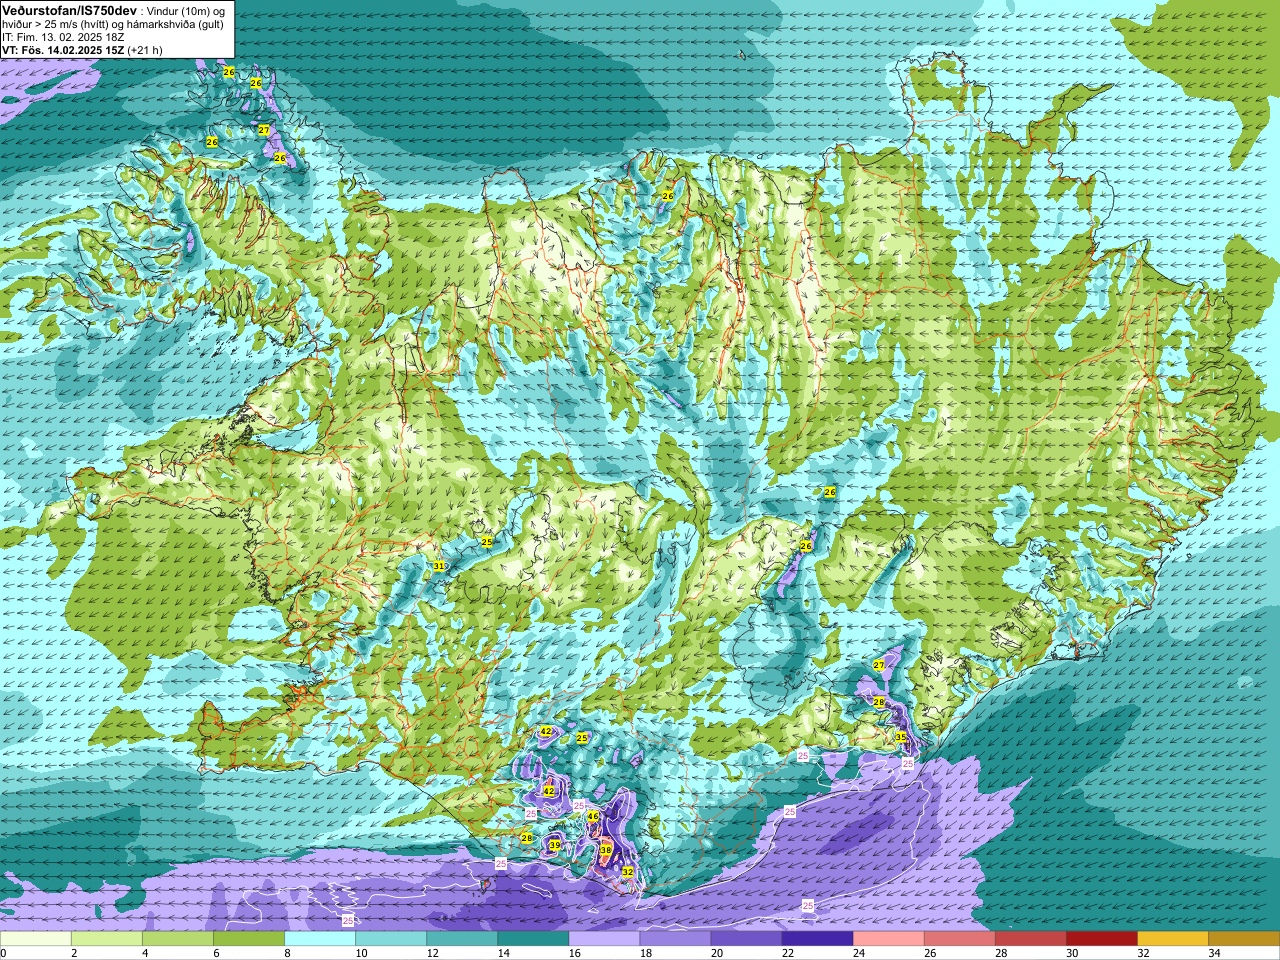Click the 'VT: Fös. 14.02.2025 15Z (+21 h)' line
1280x960 pixels.
tap(82, 50)
